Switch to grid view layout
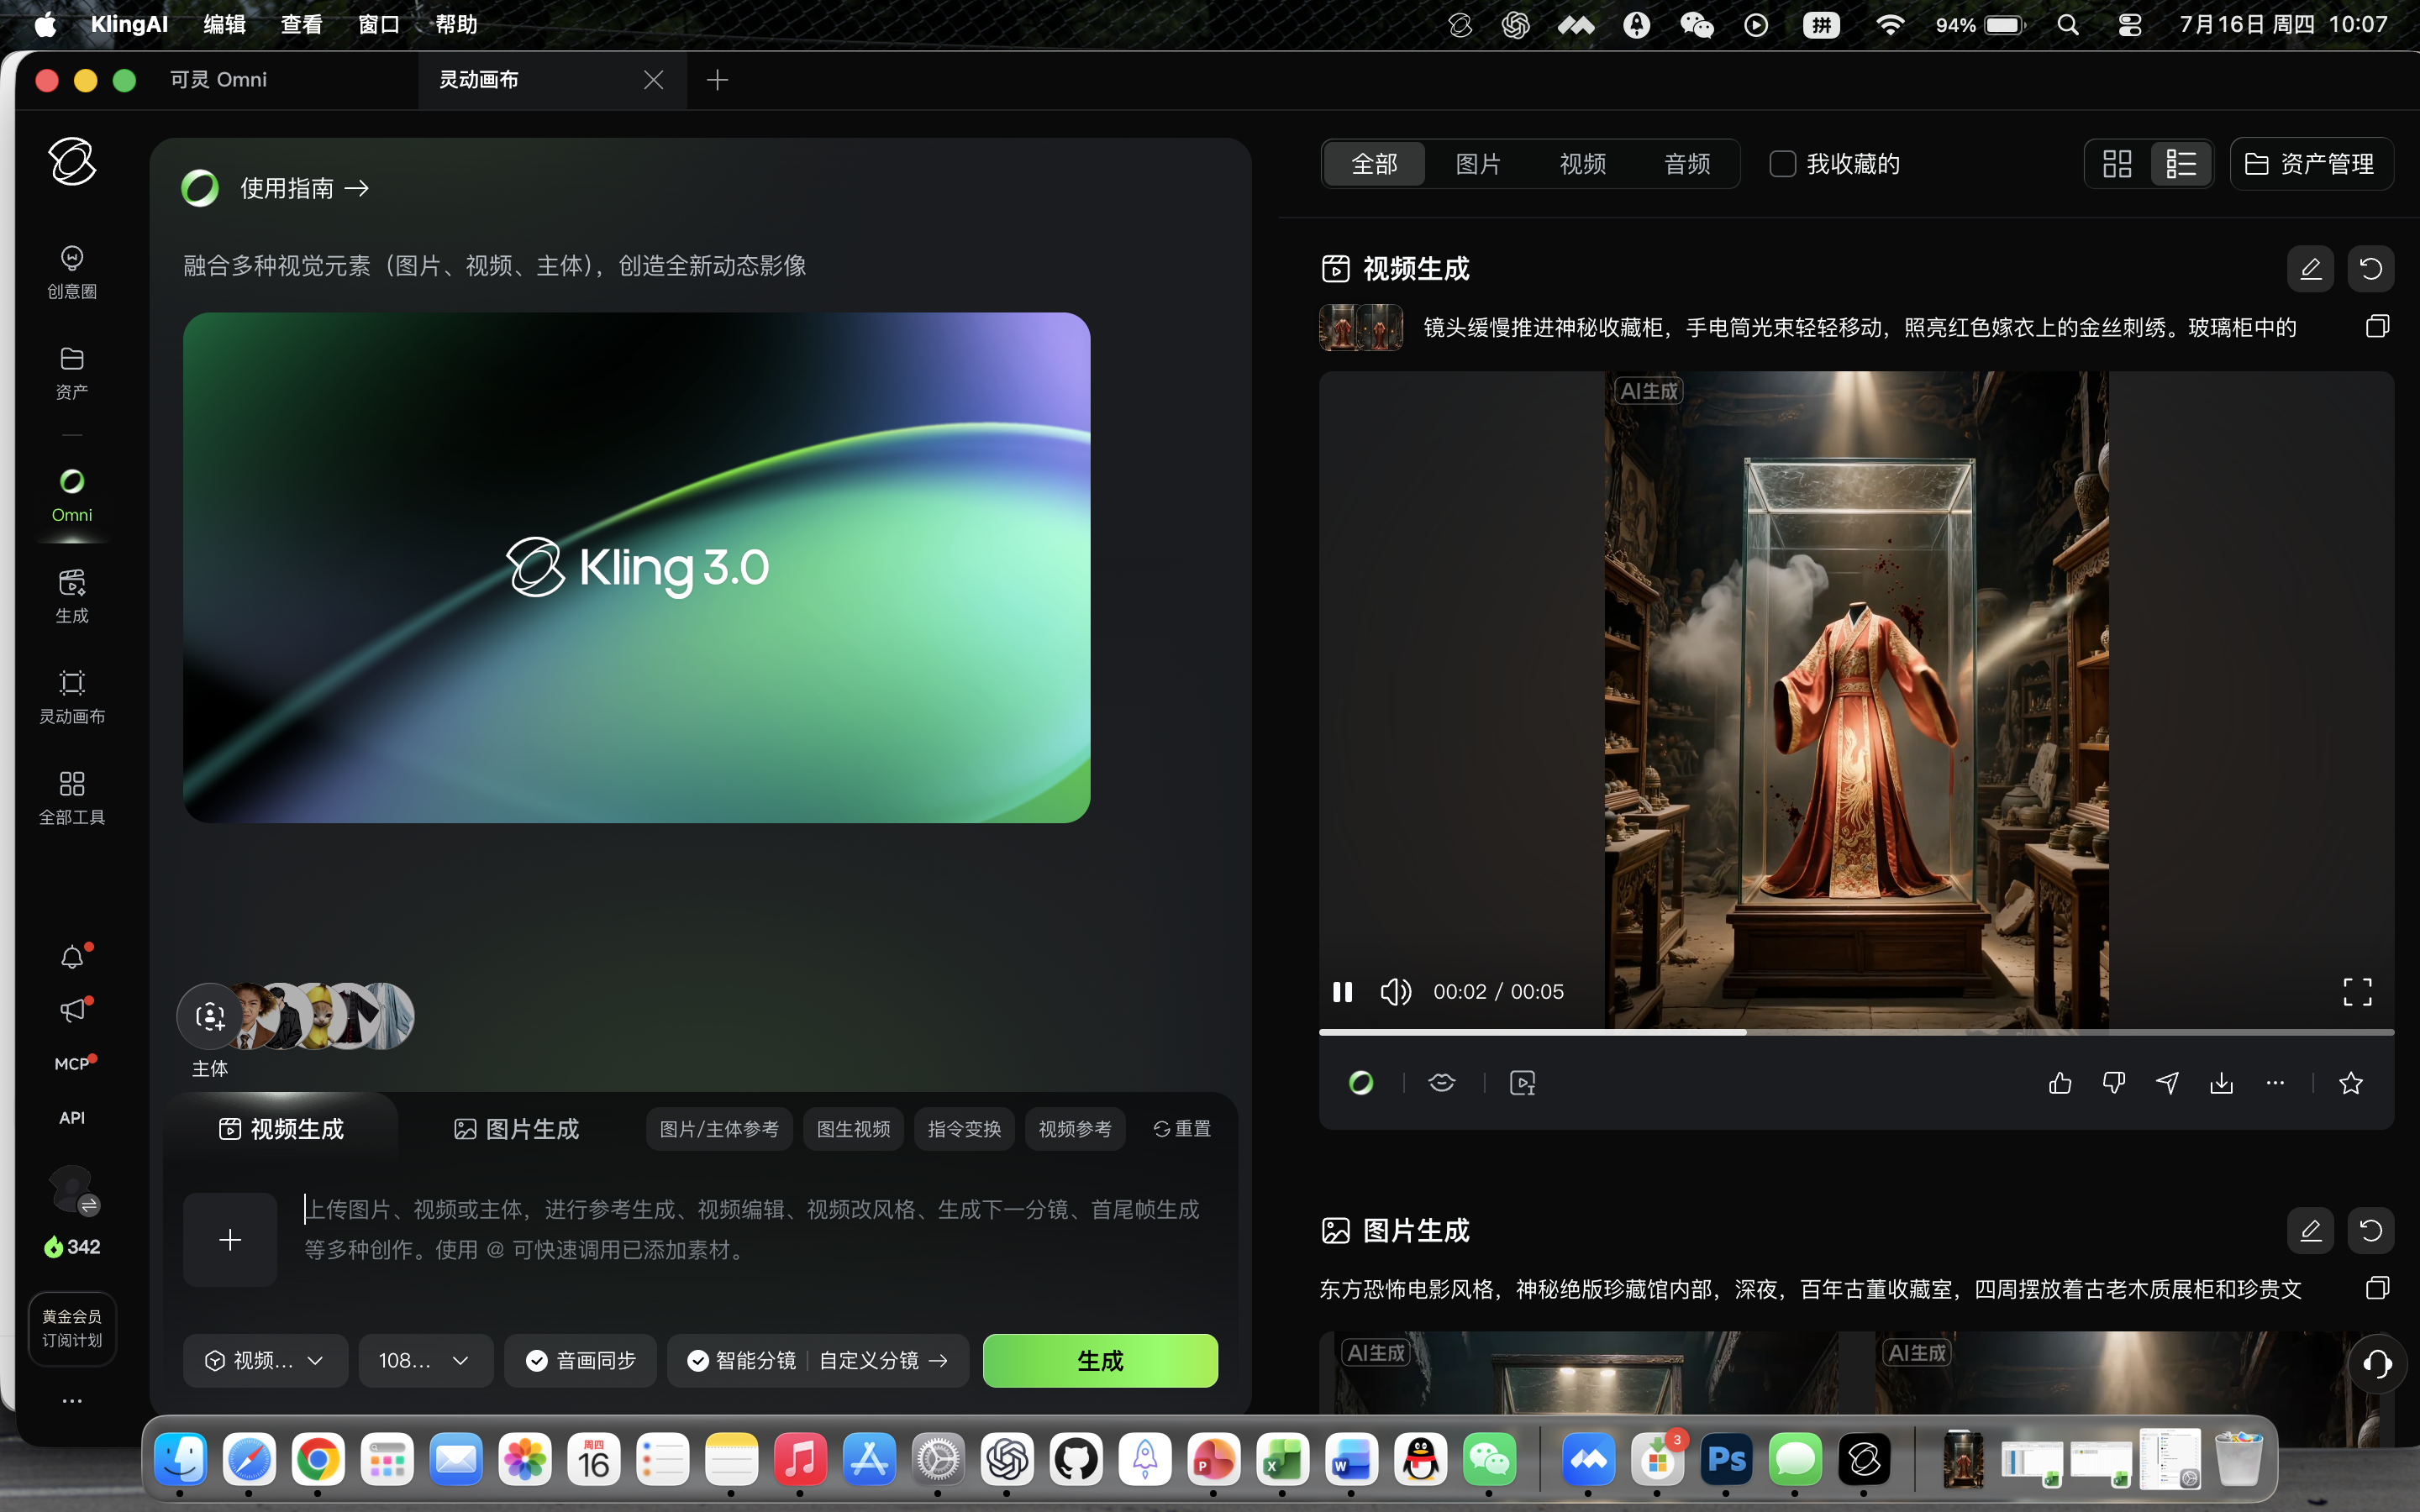The image size is (2420, 1512). tap(2117, 164)
